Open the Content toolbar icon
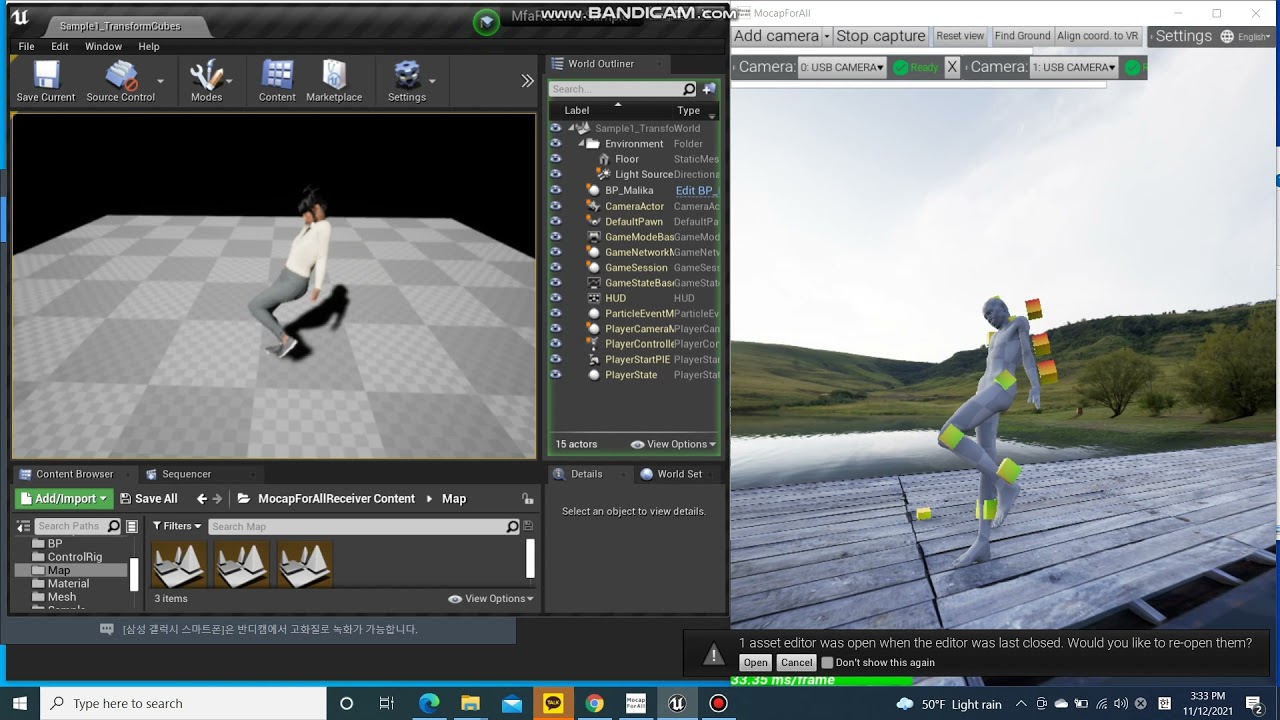 (x=277, y=82)
